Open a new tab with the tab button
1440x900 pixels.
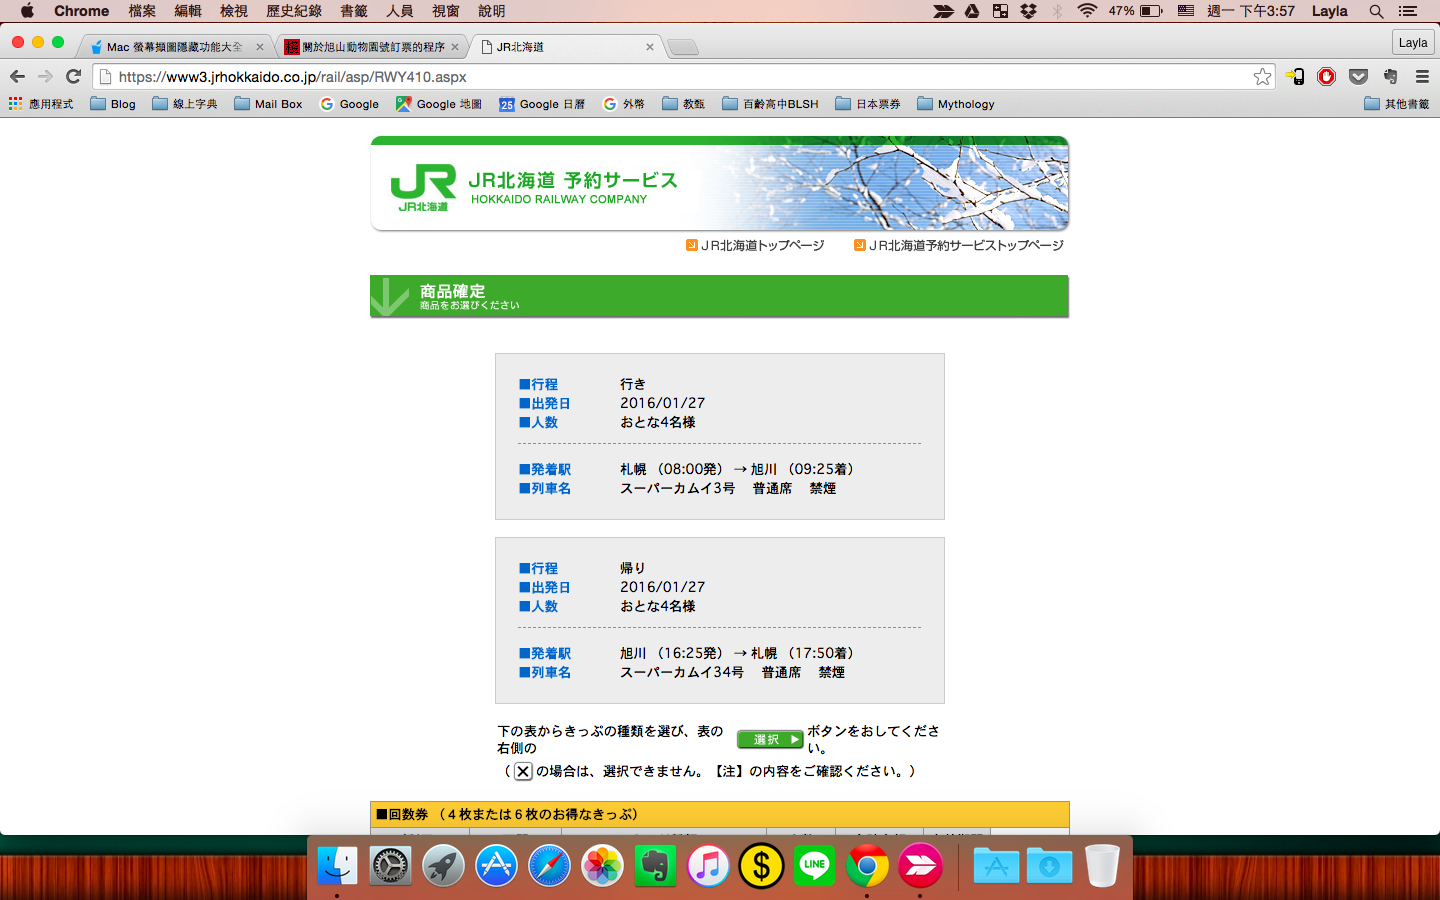(x=683, y=47)
